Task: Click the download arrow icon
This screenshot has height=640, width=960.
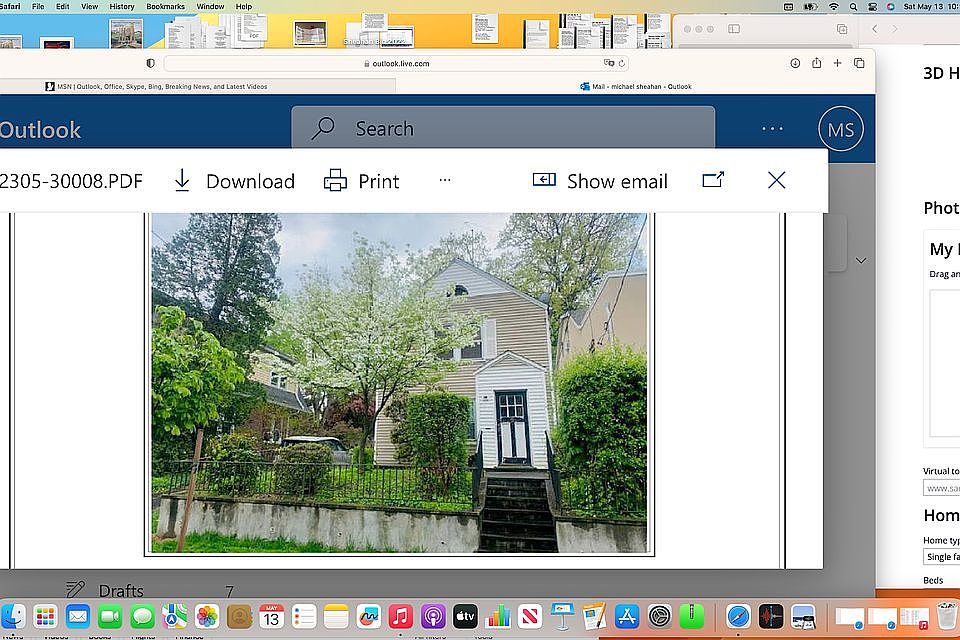Action: (182, 181)
